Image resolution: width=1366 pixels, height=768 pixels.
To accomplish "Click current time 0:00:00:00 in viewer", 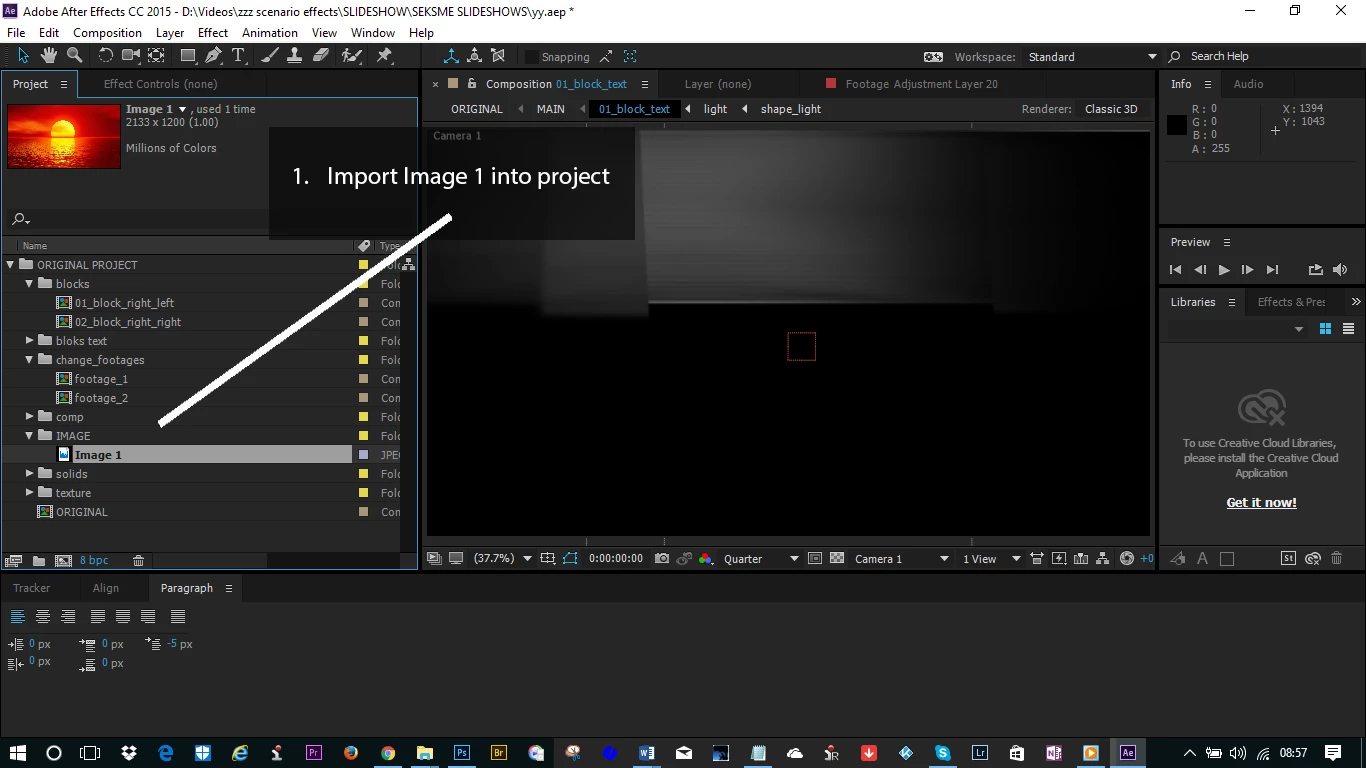I will [x=616, y=559].
